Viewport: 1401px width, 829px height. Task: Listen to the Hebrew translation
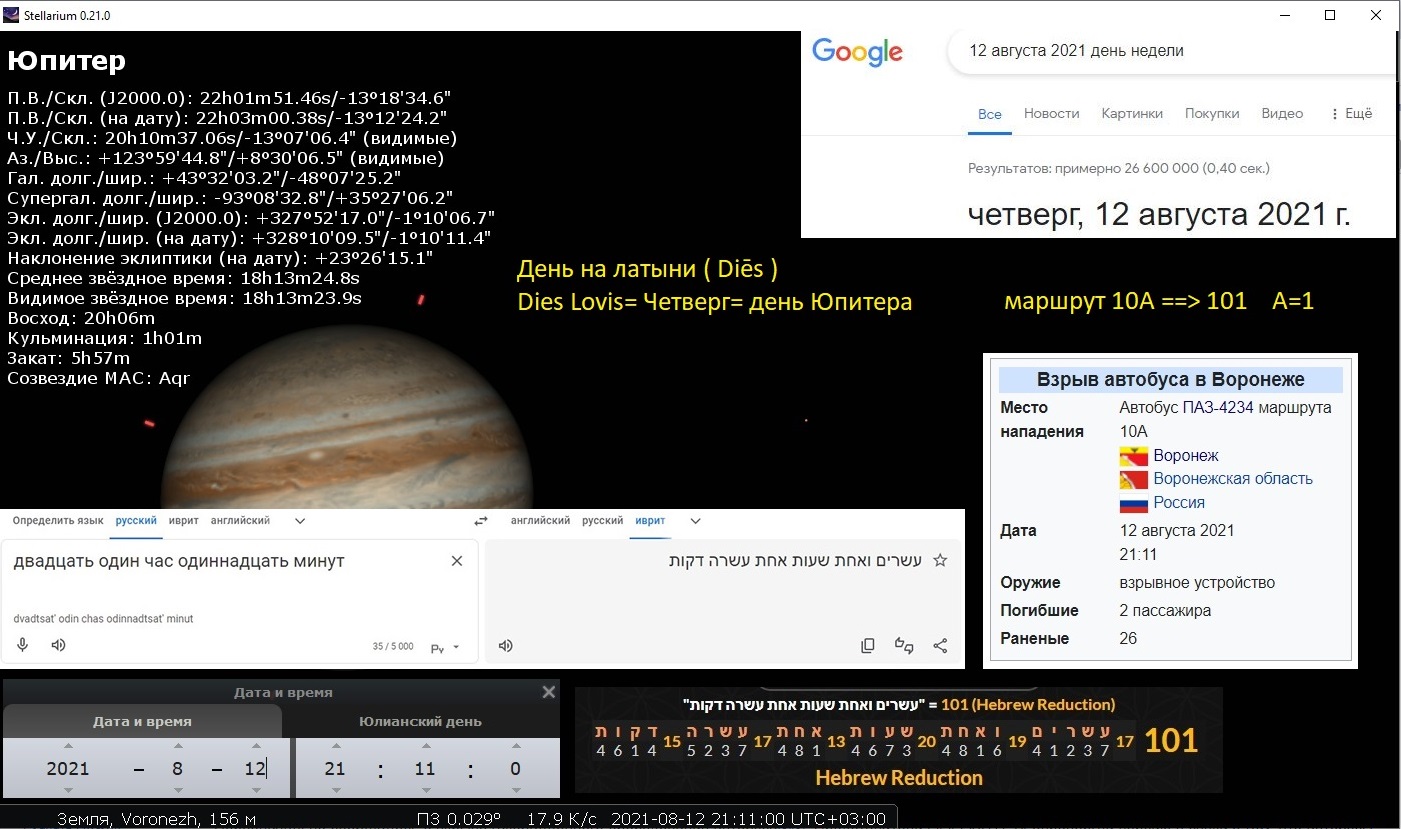point(506,646)
